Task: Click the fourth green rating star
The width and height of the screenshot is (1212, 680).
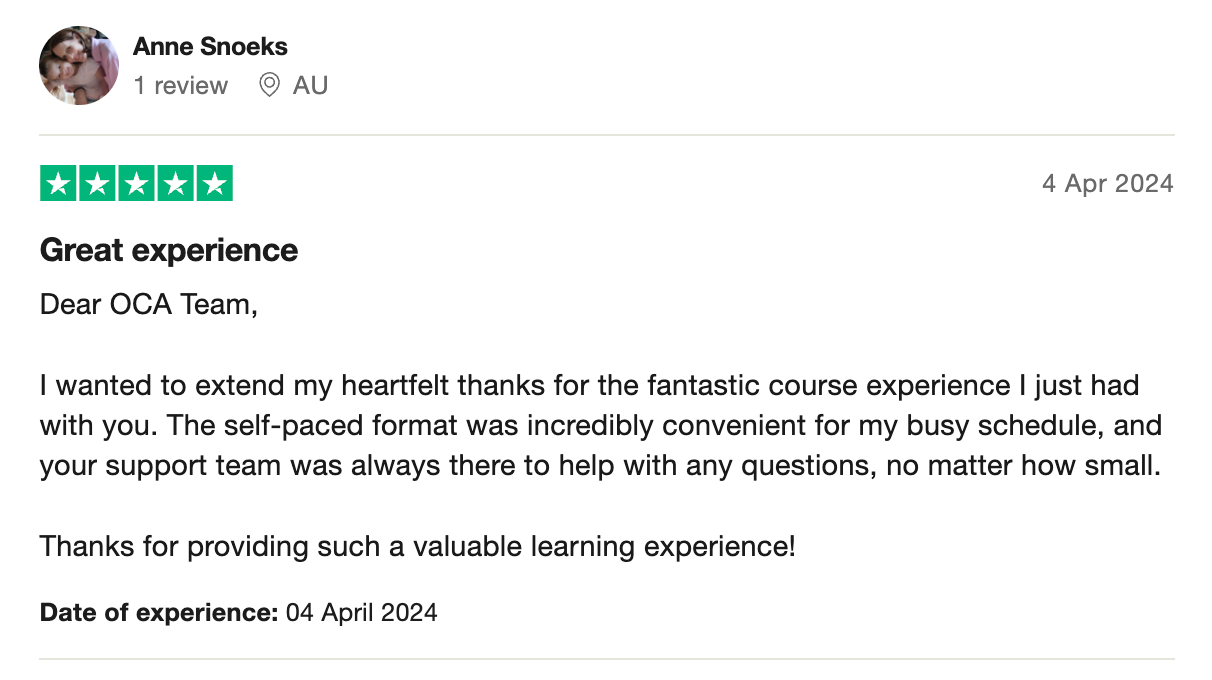Action: [x=175, y=184]
